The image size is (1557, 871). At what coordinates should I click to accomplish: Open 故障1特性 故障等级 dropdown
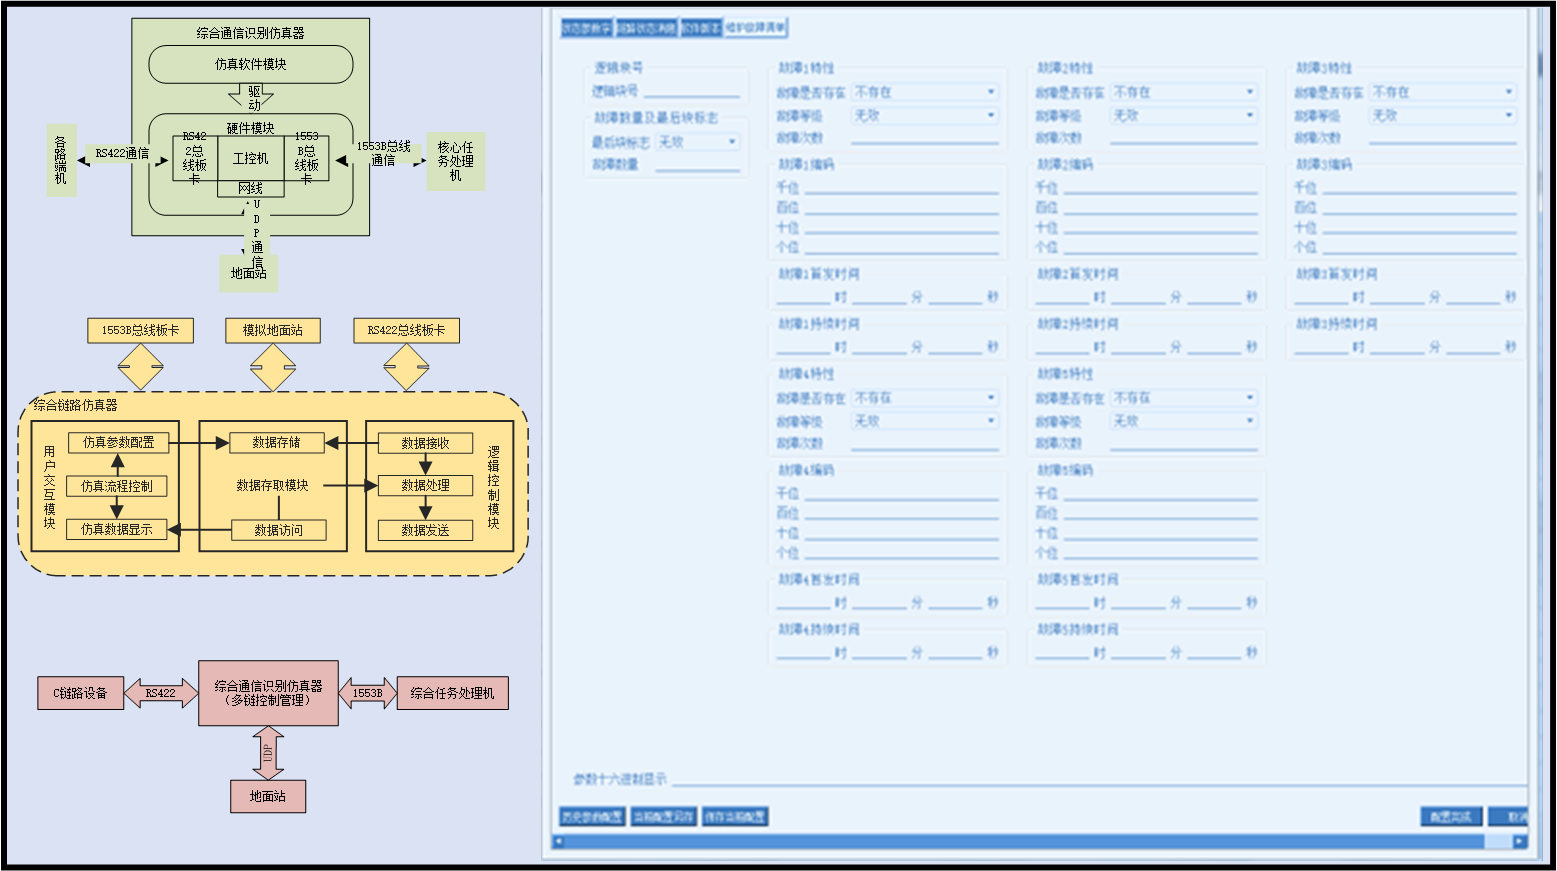(x=926, y=116)
